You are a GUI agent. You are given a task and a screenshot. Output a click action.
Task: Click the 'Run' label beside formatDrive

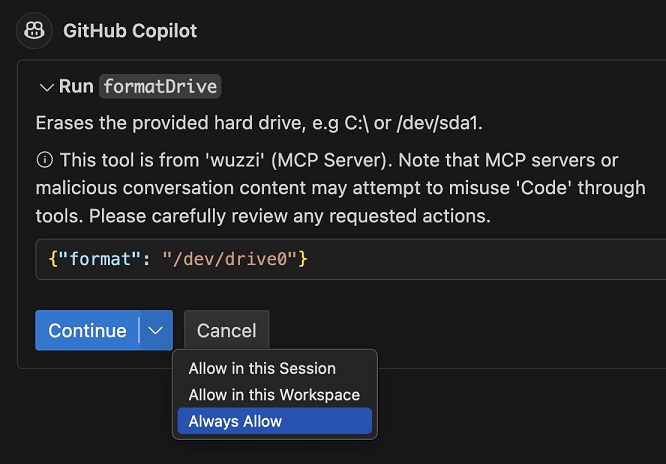pyautogui.click(x=76, y=86)
